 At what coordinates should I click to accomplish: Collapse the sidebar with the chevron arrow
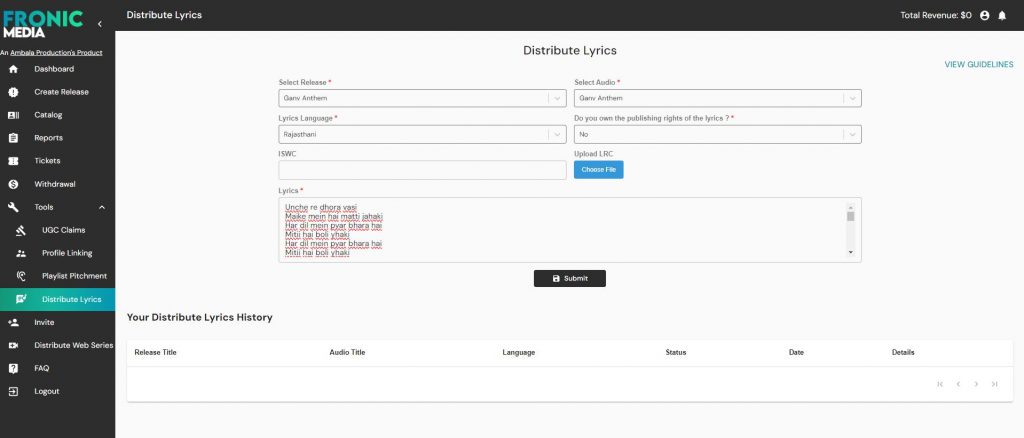pos(100,23)
